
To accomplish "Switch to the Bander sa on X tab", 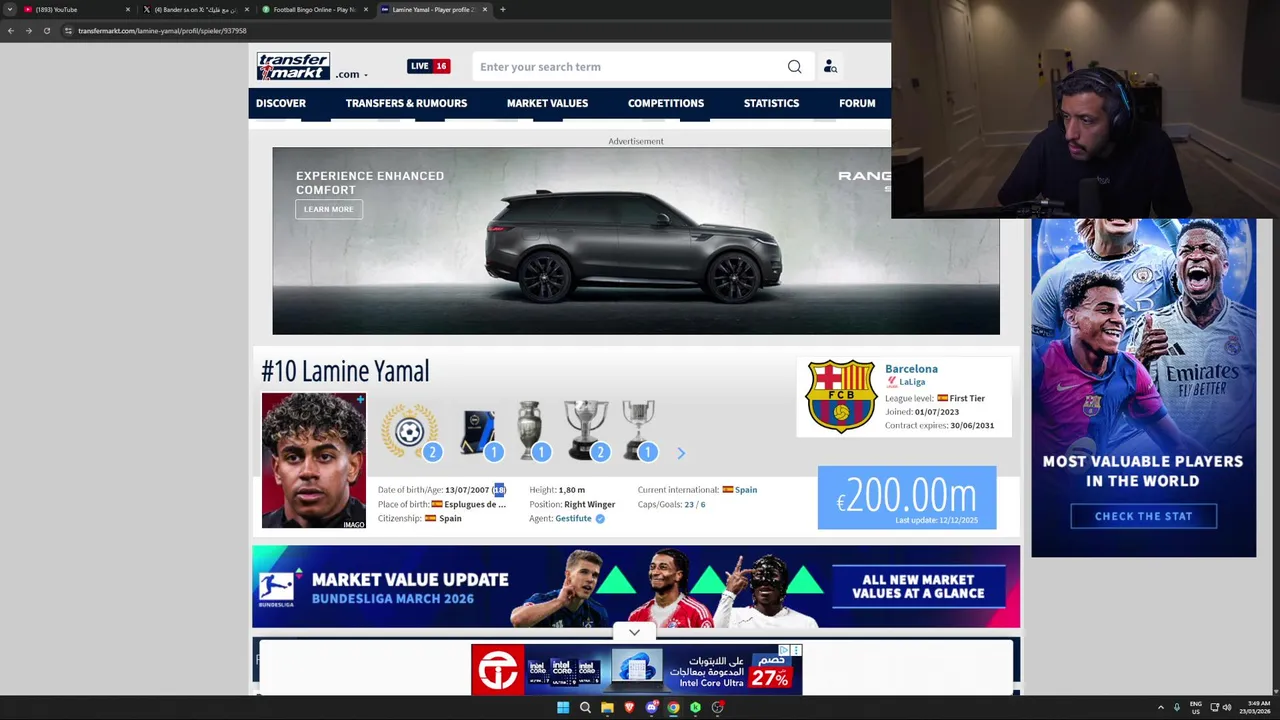I will (x=195, y=9).
